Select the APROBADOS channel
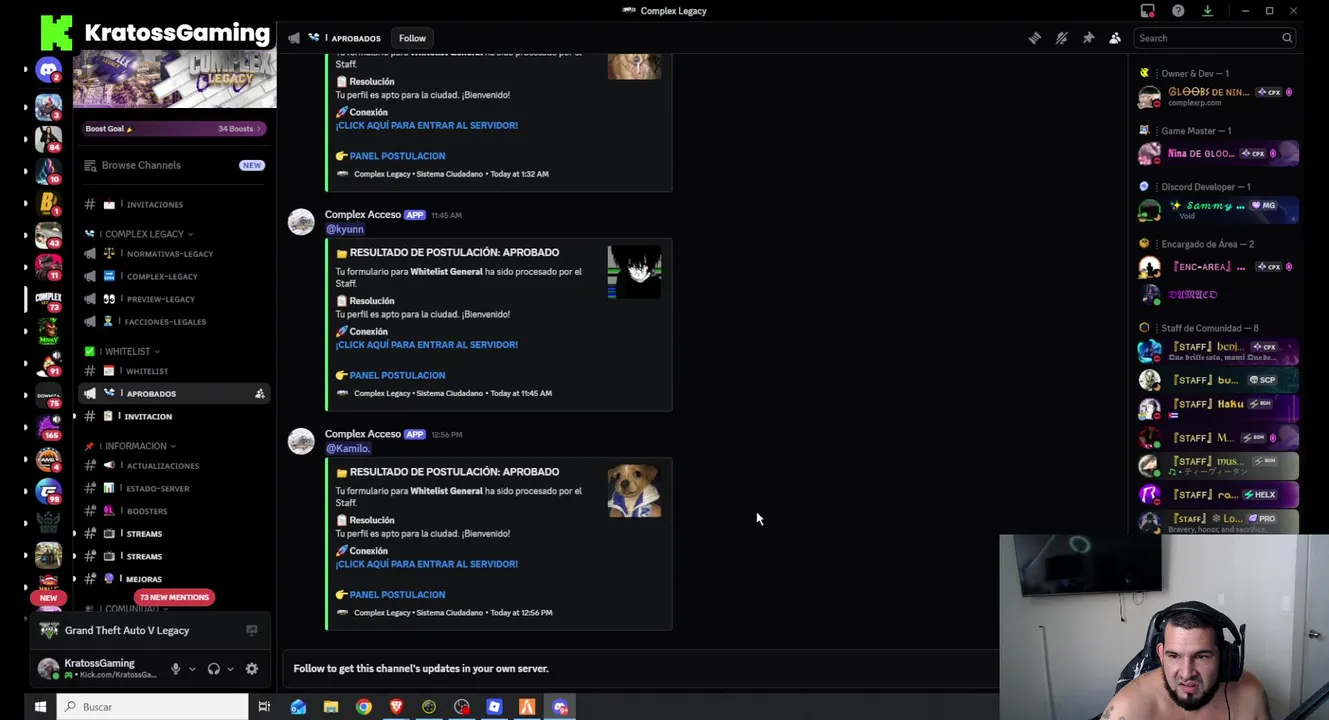The width and height of the screenshot is (1329, 720). coord(174,394)
